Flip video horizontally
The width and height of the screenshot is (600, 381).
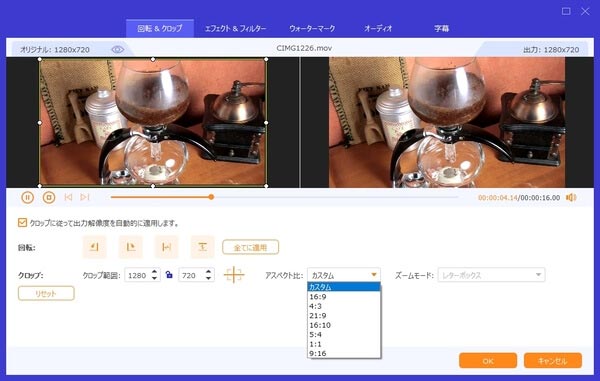tap(166, 247)
